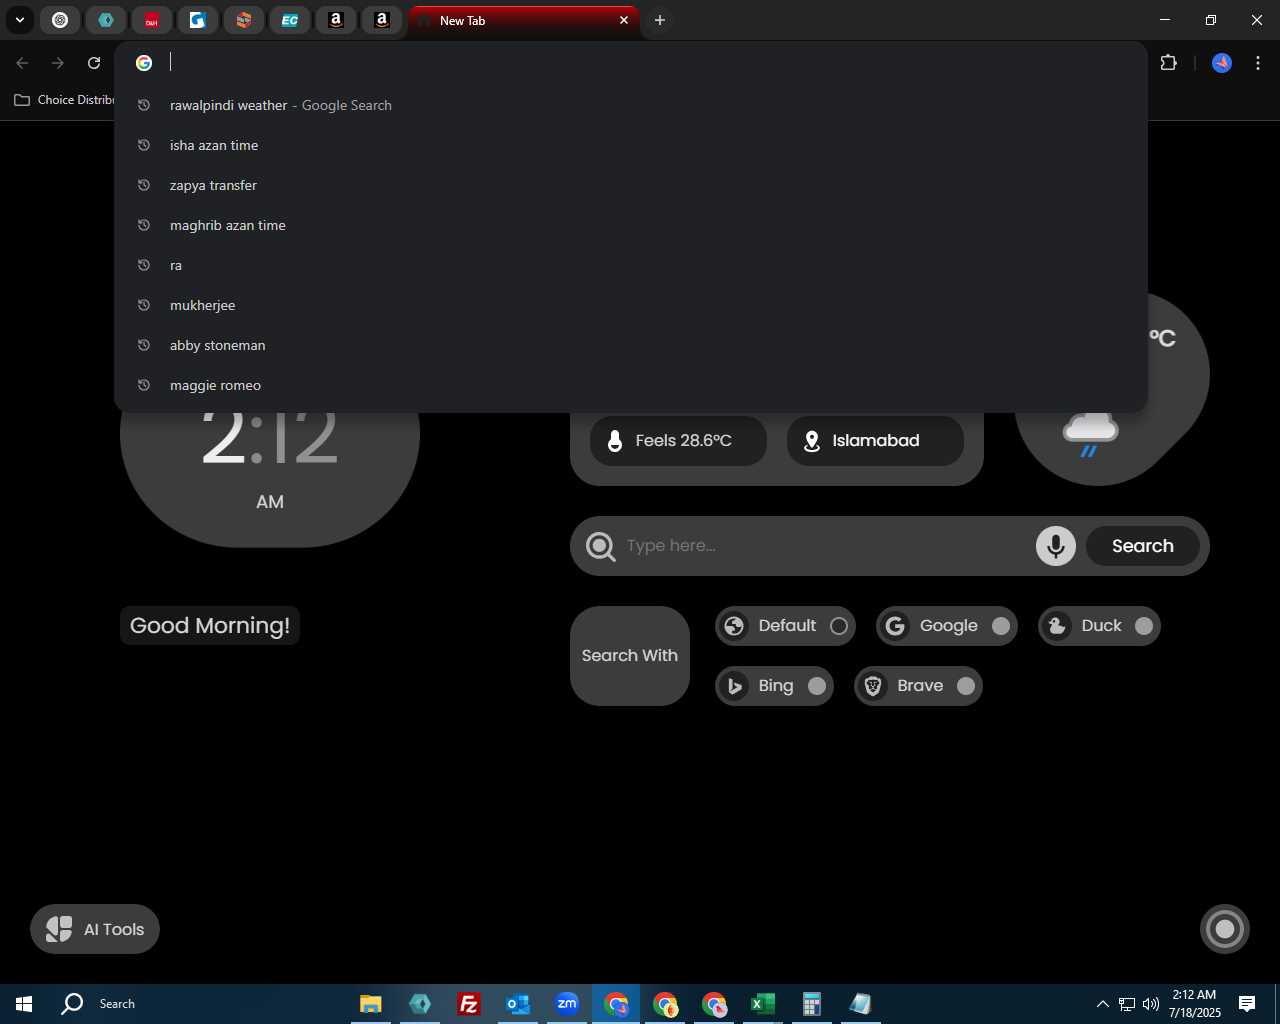Activate voice search microphone
Viewport: 1280px width, 1024px height.
(1056, 546)
